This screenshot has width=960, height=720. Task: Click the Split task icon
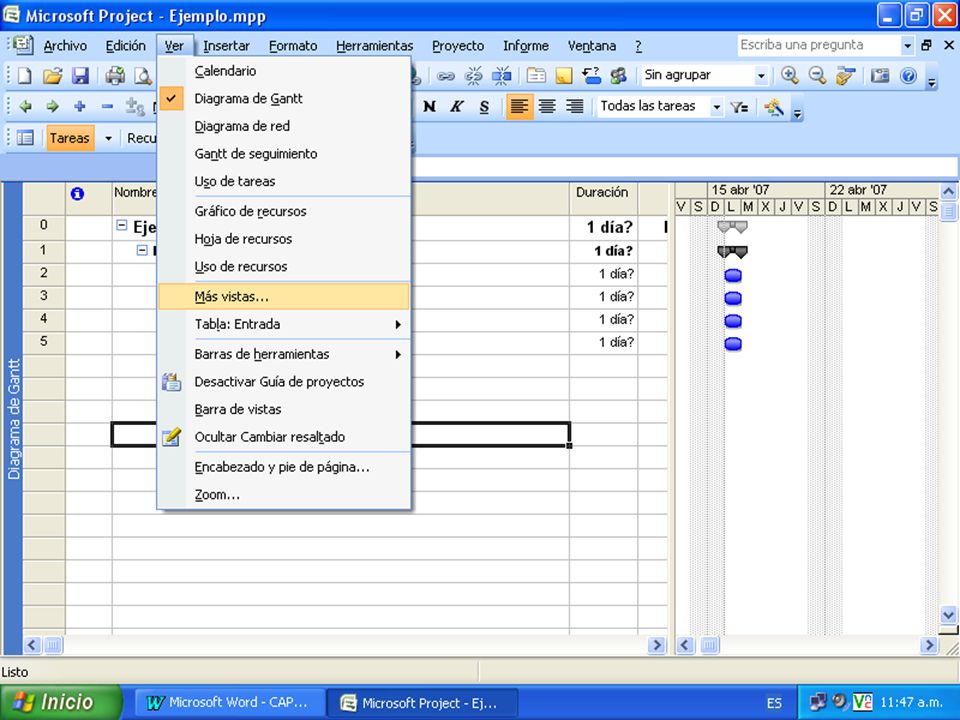point(501,76)
